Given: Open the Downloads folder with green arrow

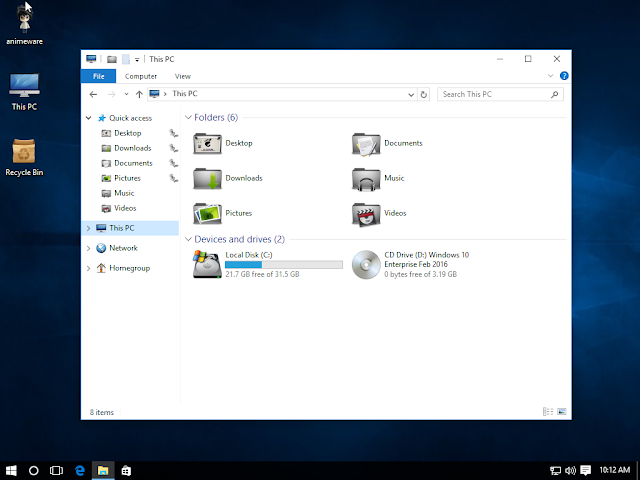Looking at the screenshot, I should pos(207,178).
